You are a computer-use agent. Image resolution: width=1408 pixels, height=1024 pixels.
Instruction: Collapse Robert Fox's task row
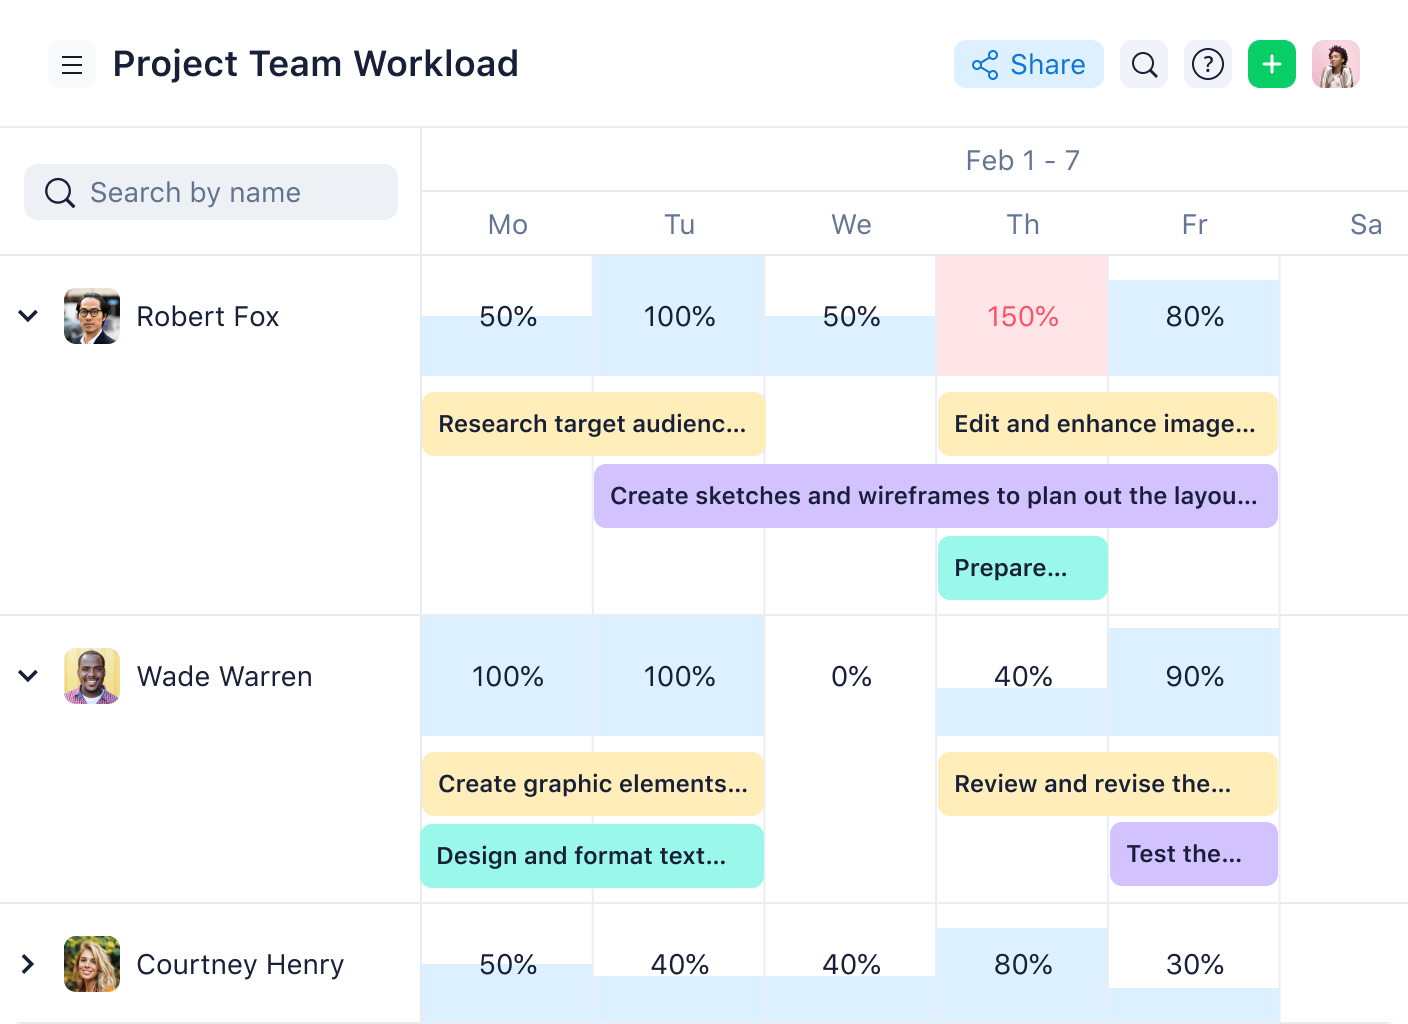coord(28,316)
